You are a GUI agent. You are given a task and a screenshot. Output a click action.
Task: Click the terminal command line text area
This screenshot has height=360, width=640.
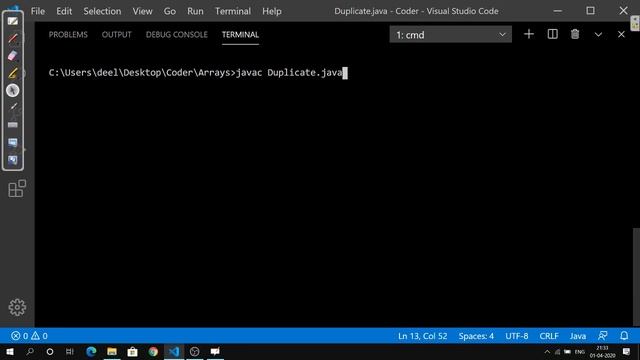point(198,73)
